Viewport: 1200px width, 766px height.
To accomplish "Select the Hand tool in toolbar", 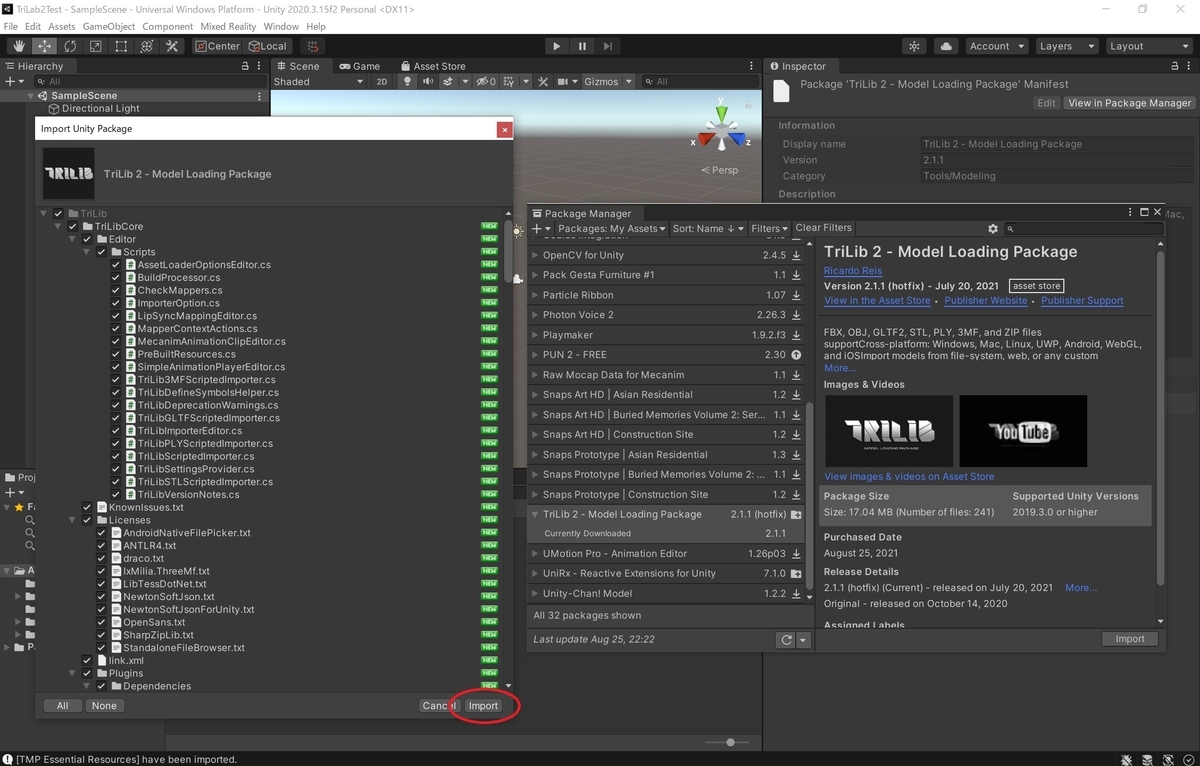I will [19, 46].
